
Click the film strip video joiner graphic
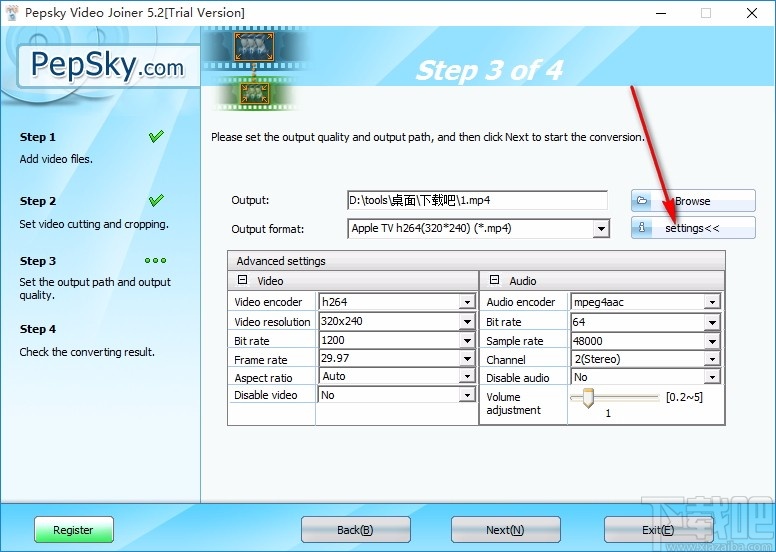[x=254, y=69]
